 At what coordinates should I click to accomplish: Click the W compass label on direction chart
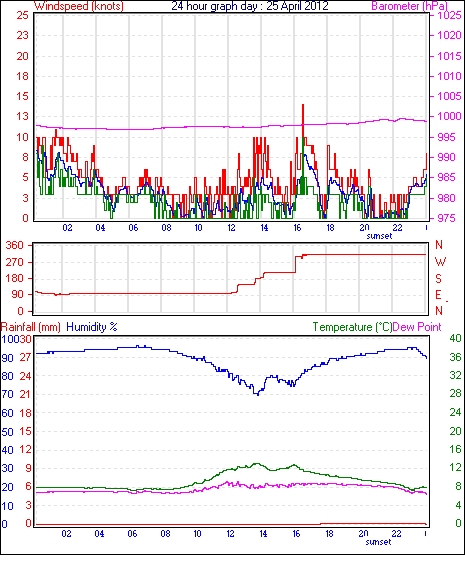(440, 262)
